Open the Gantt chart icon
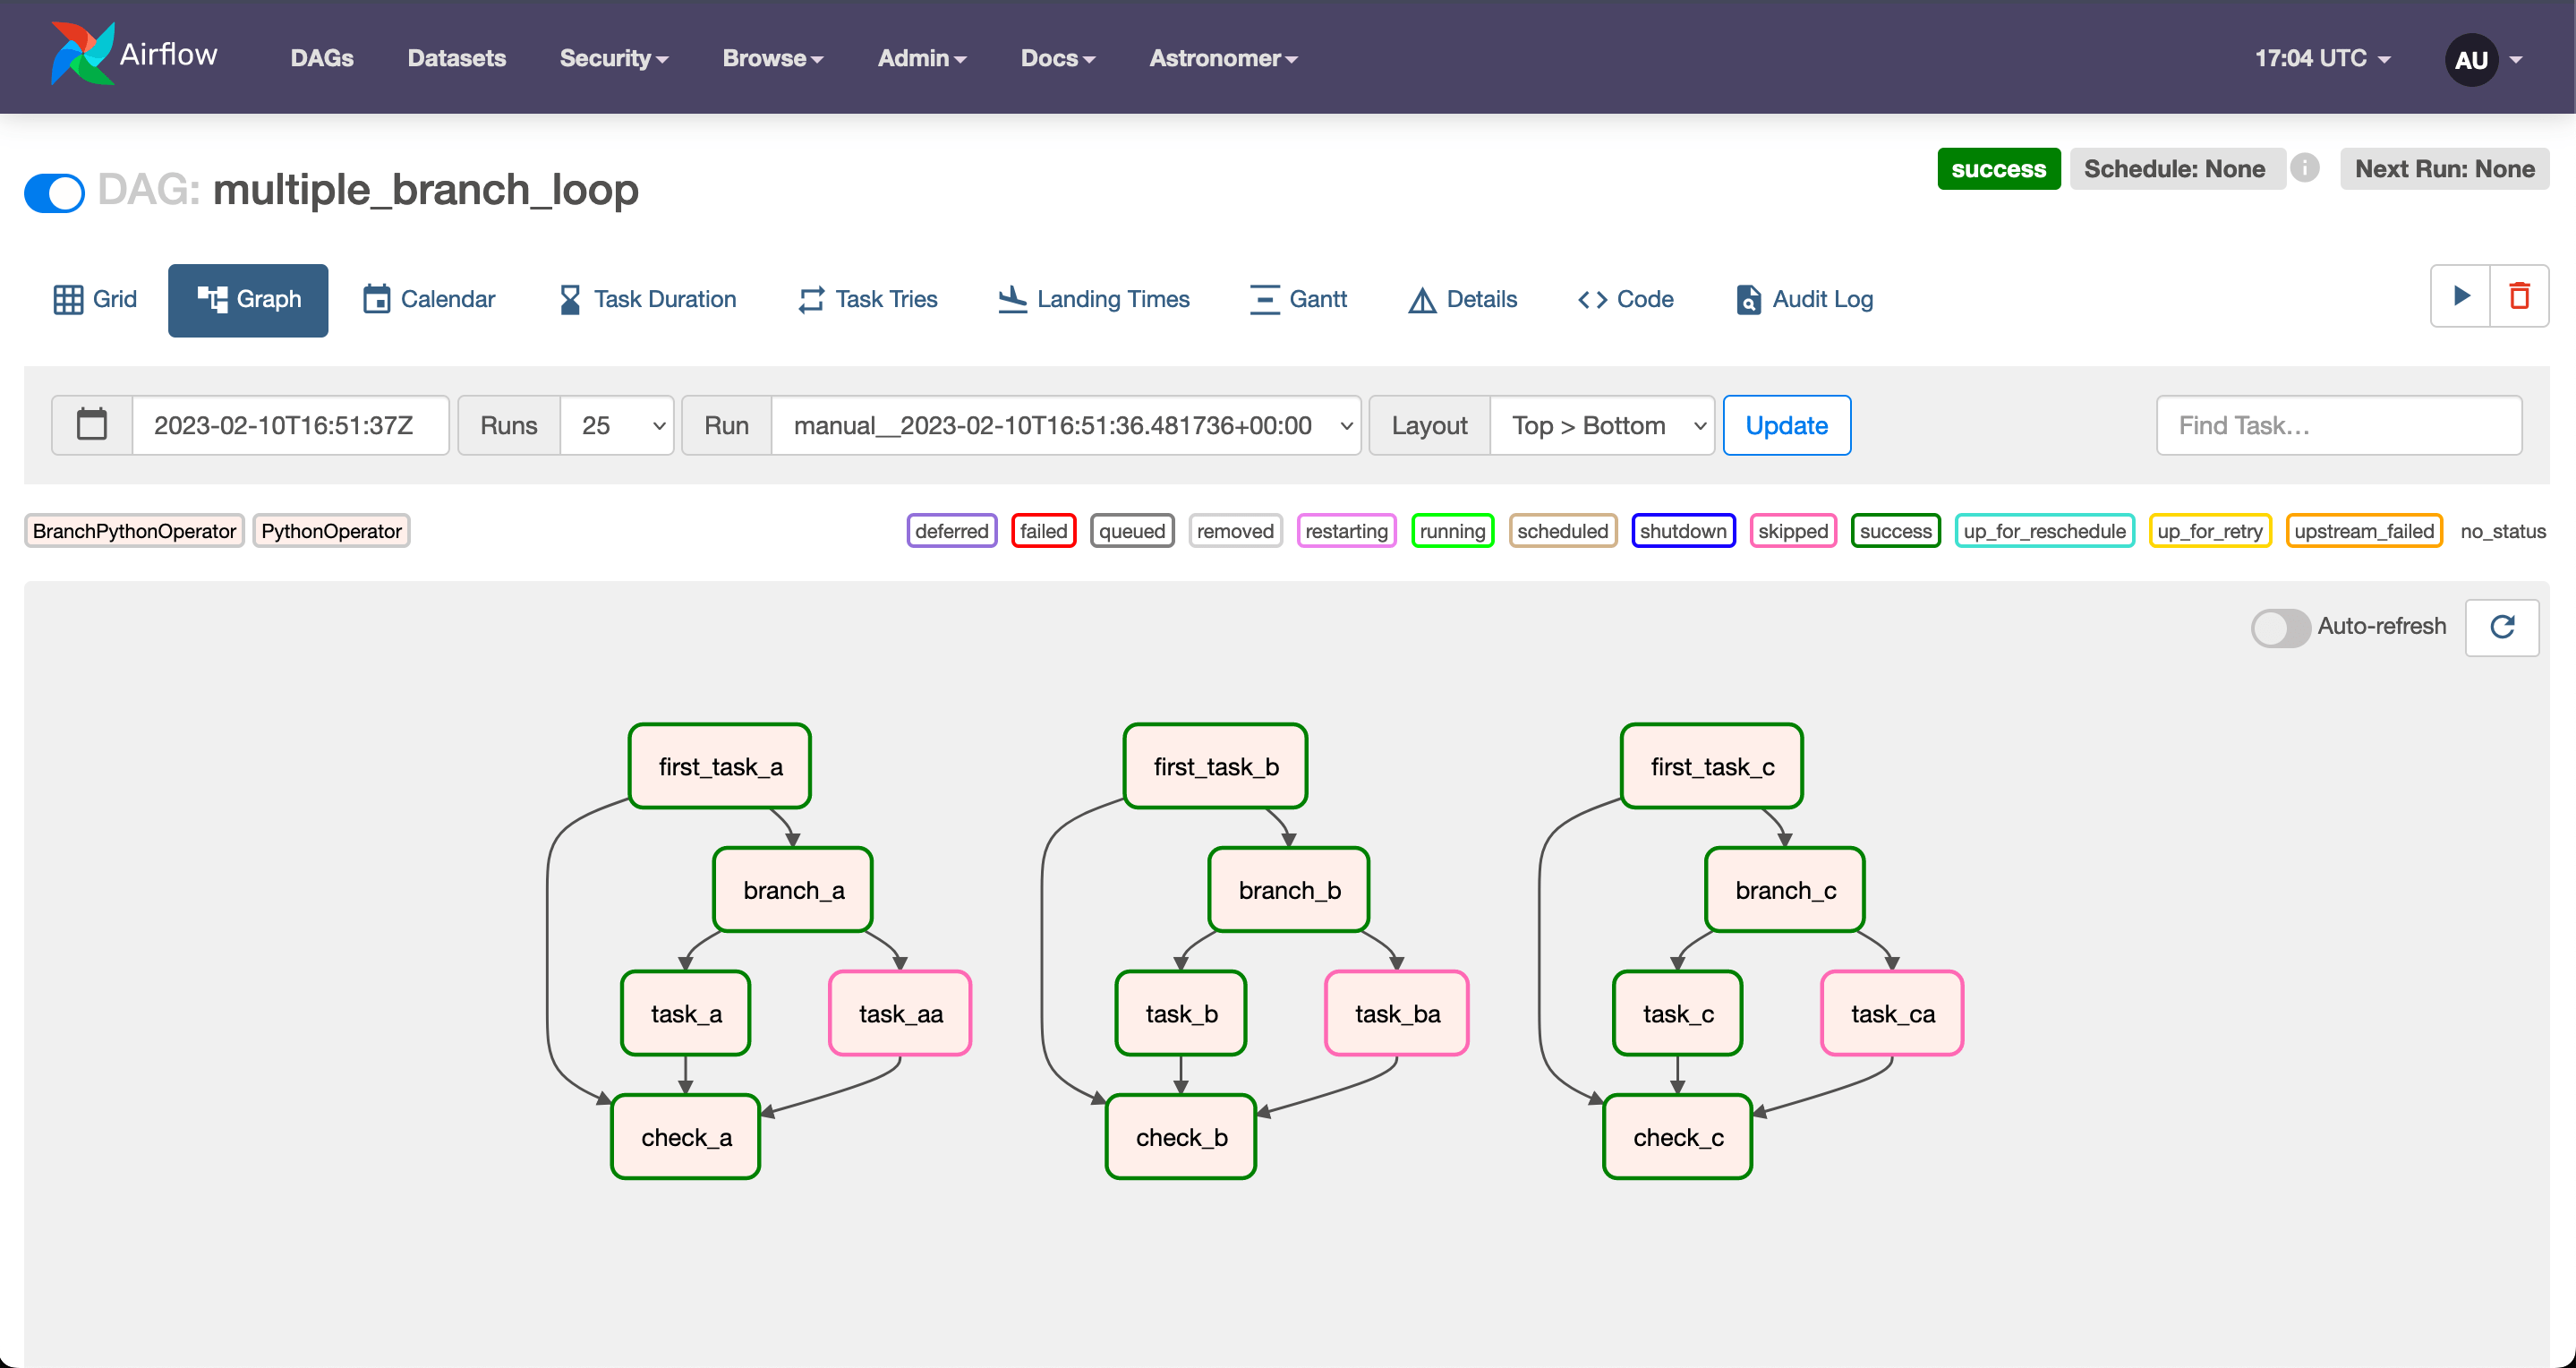Screen dimensions: 2576x1368 pos(1264,298)
